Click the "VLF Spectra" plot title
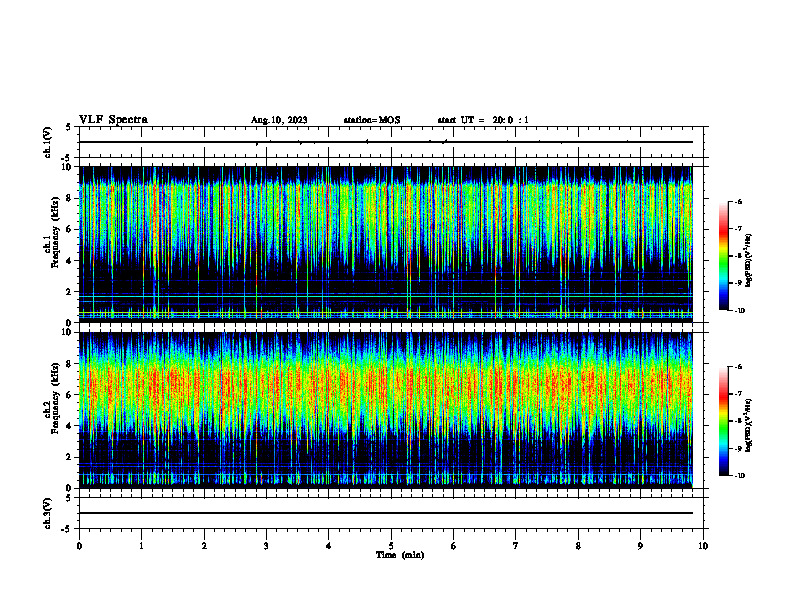792x612 pixels. pos(113,120)
